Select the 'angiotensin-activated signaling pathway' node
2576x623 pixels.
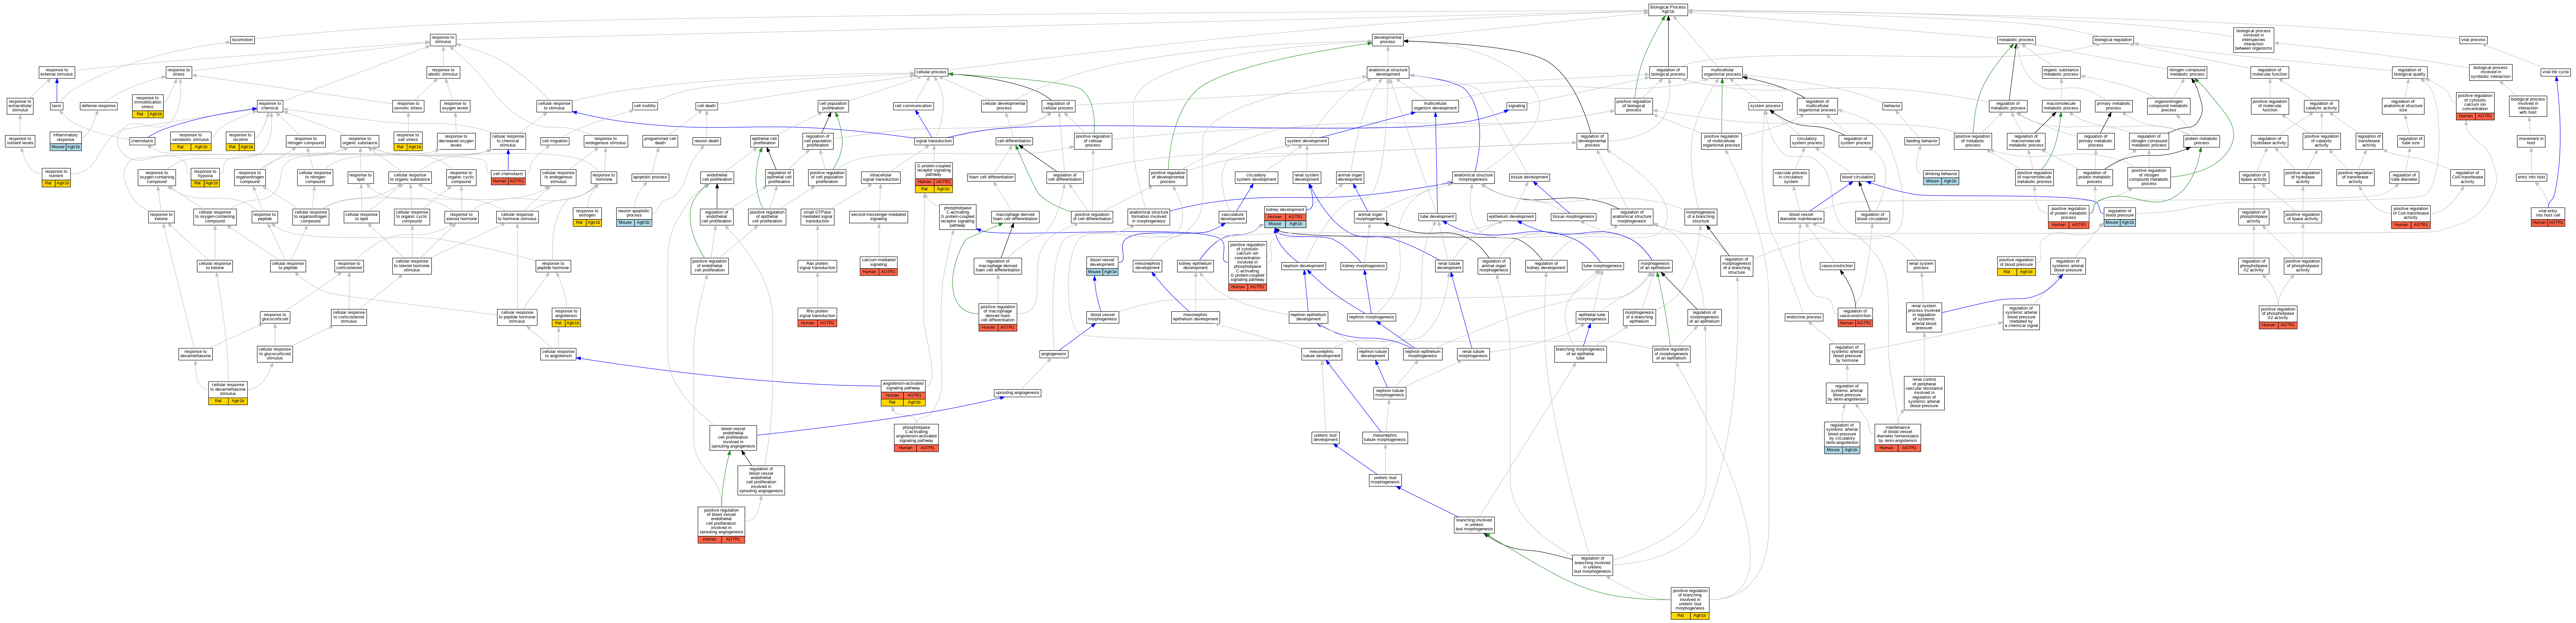click(x=903, y=393)
